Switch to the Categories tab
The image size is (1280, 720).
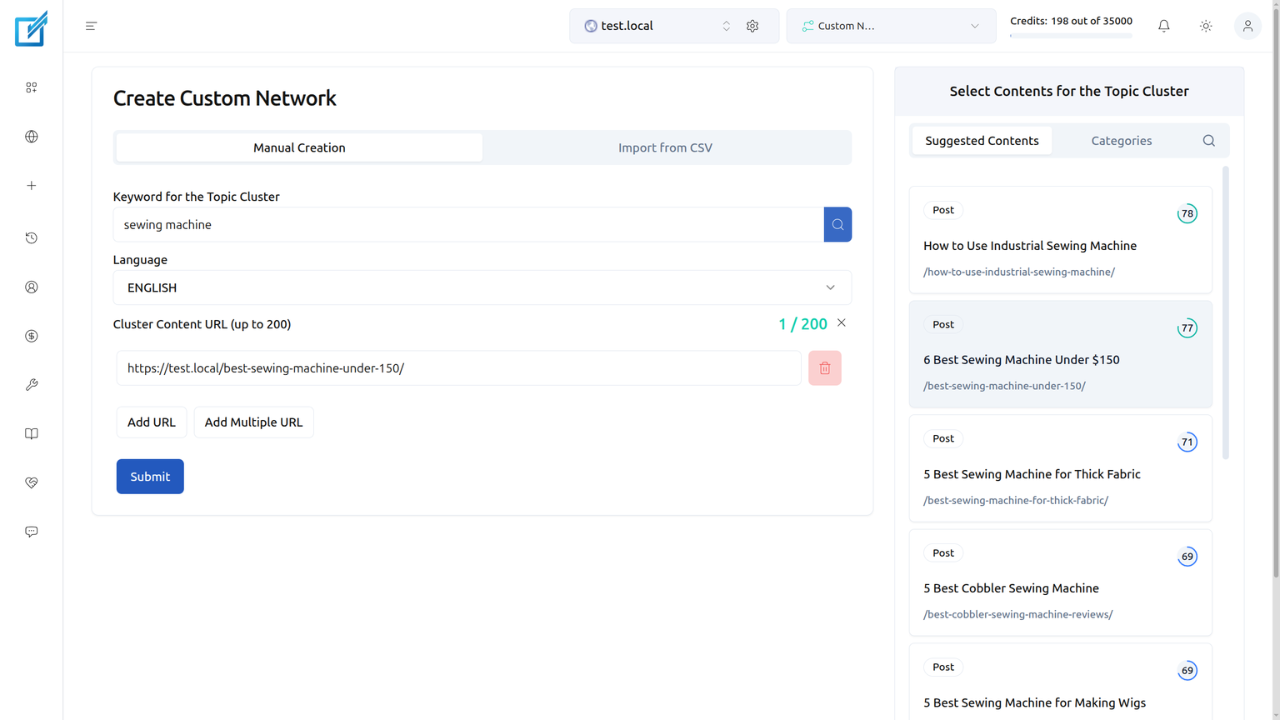[1121, 140]
